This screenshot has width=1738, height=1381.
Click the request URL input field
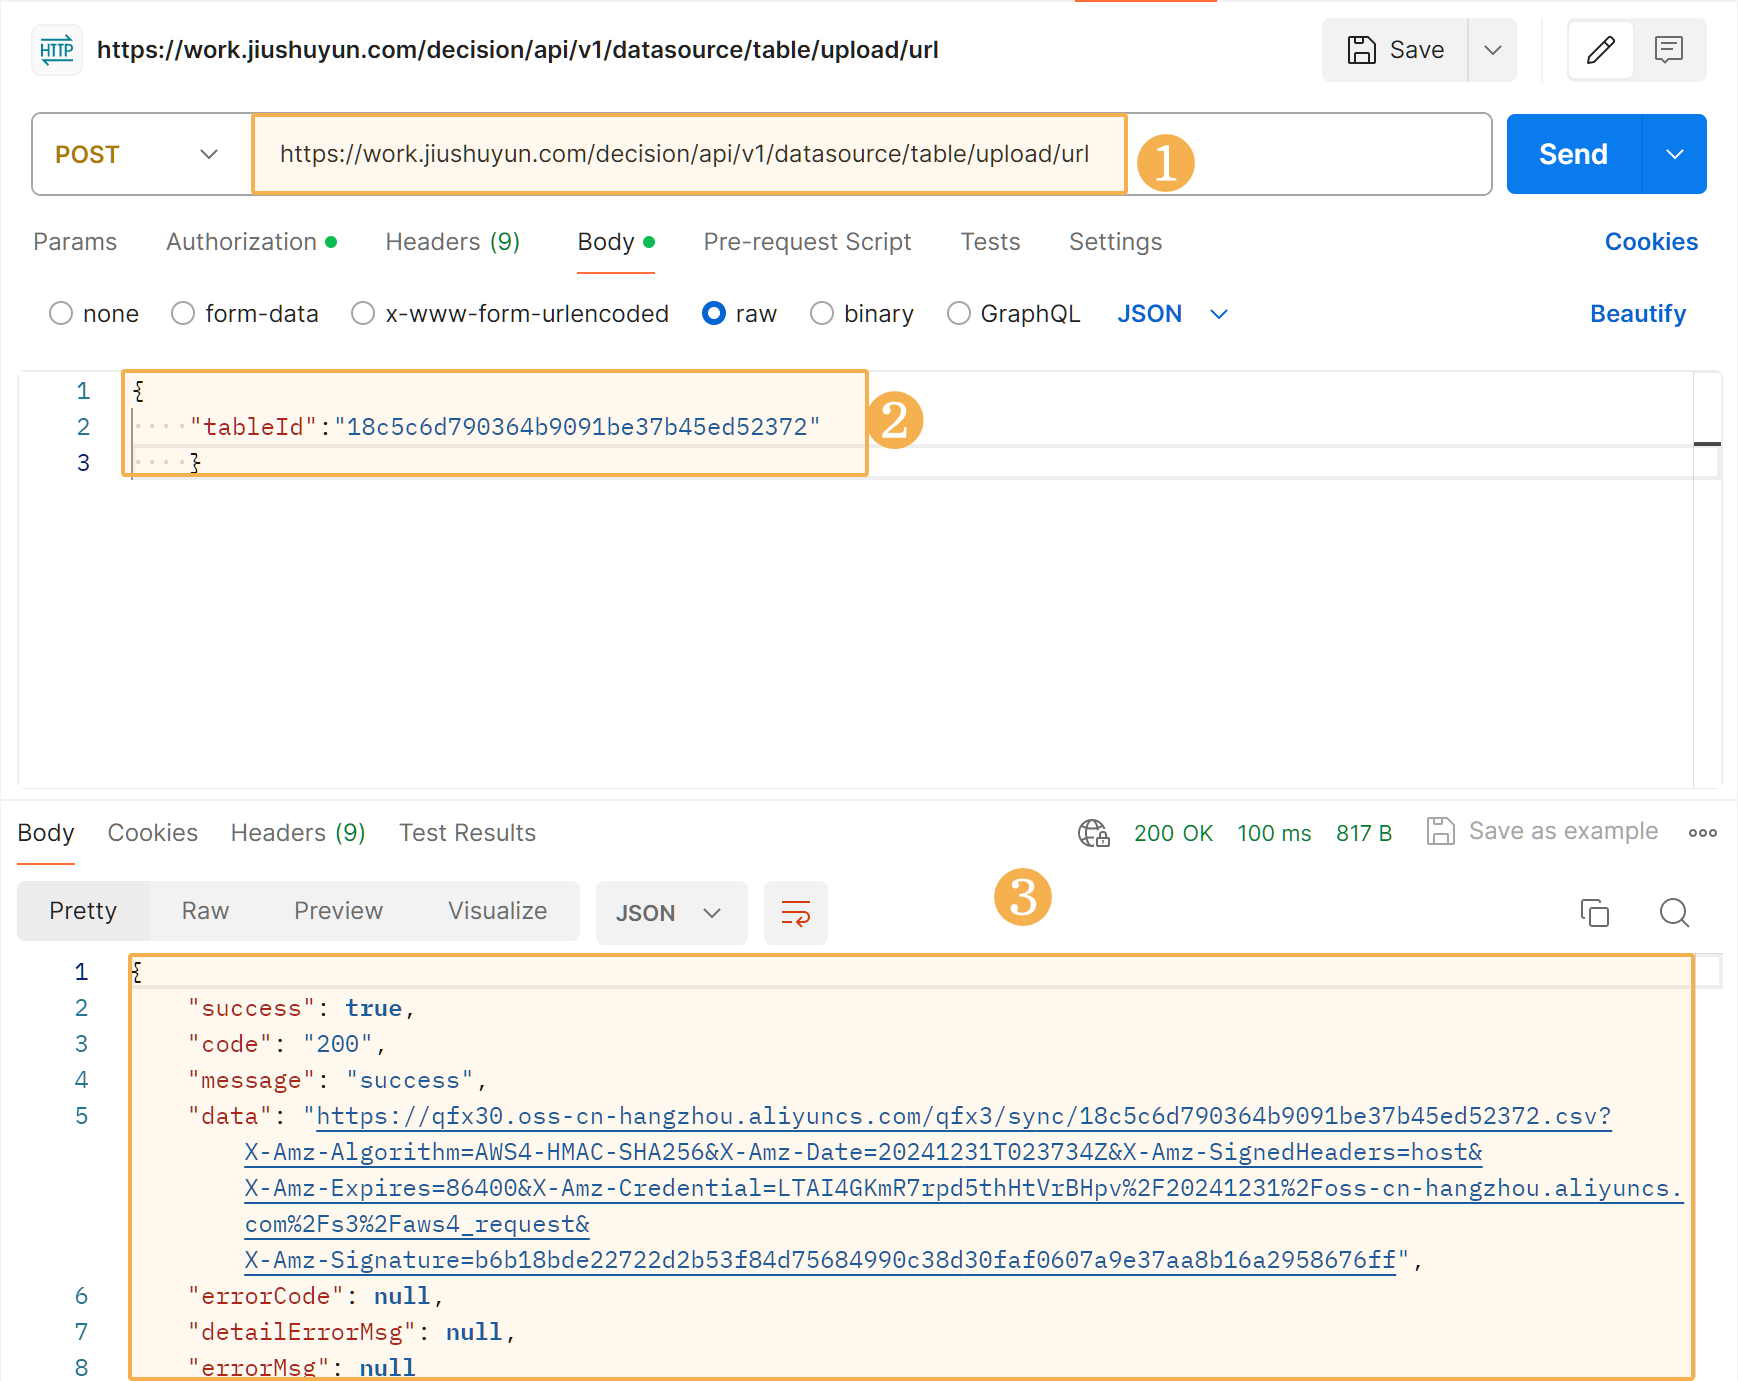coord(684,154)
